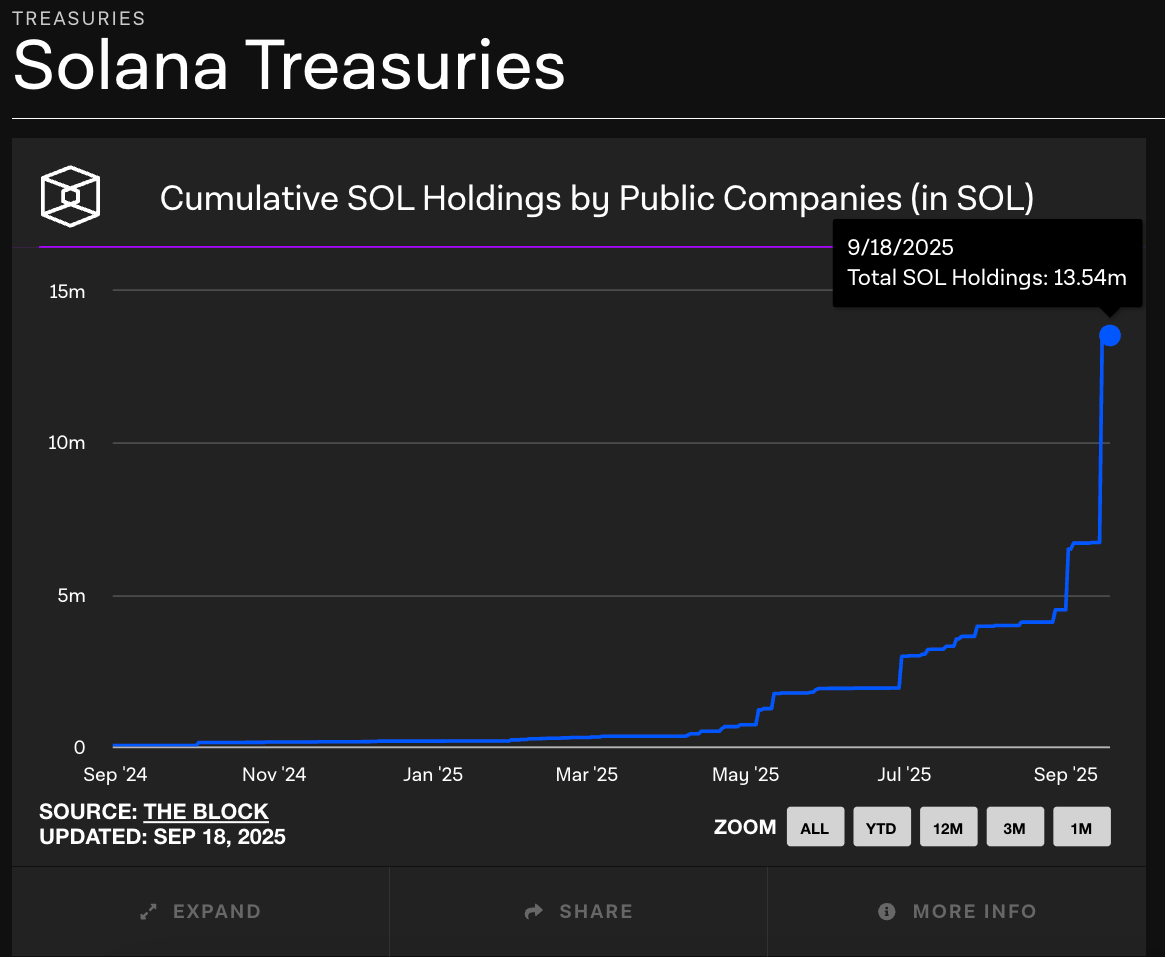Click the 15m y-axis label
This screenshot has height=958, width=1166.
click(67, 292)
